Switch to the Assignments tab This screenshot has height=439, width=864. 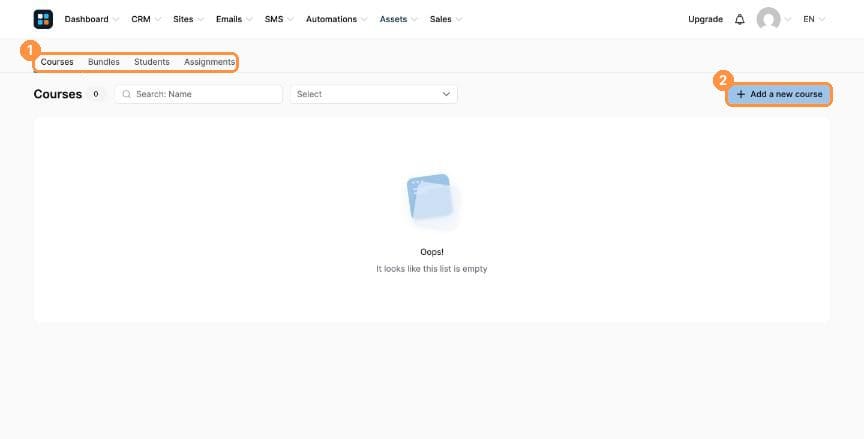[x=209, y=62]
